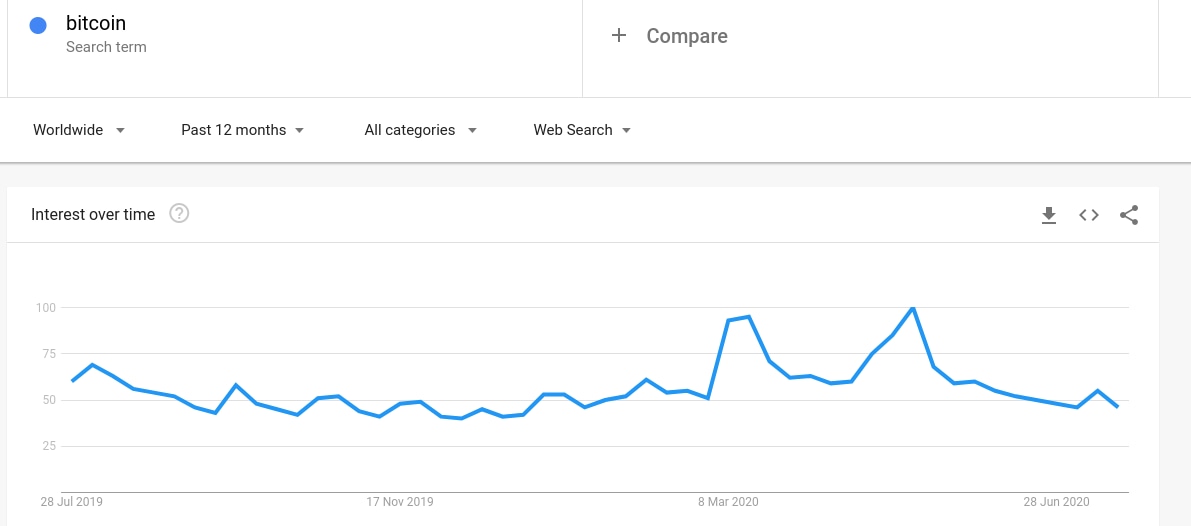Click the Search term subtitle under bitcoin
Viewport: 1191px width, 526px height.
[106, 47]
